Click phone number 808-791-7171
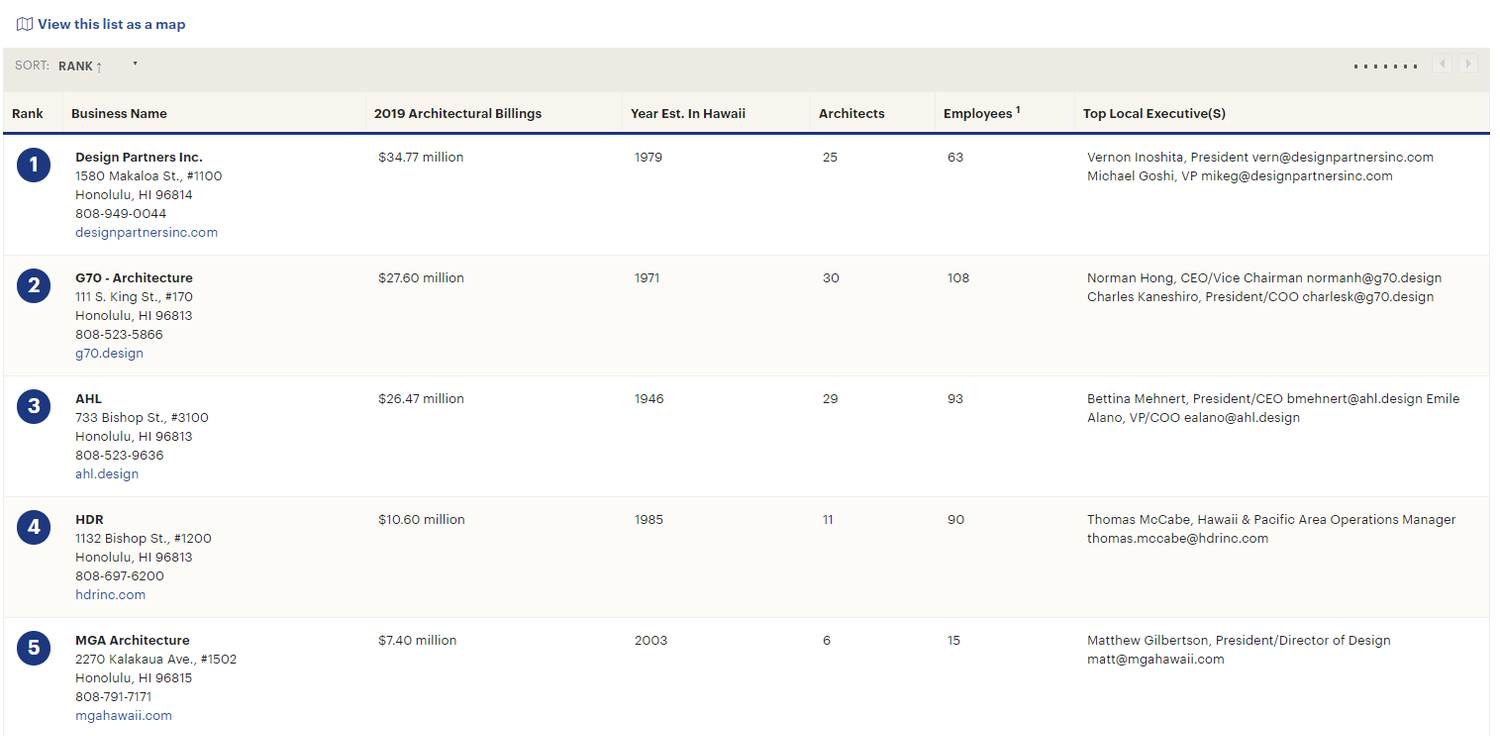The width and height of the screenshot is (1500, 736). [113, 697]
